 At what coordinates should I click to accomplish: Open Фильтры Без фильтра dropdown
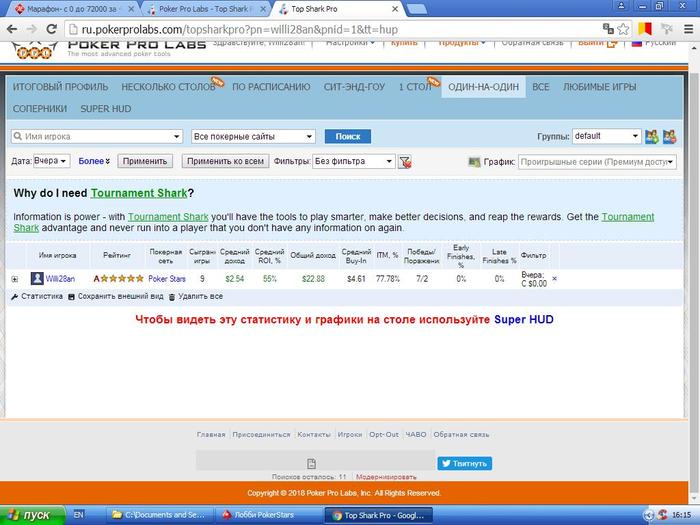(x=354, y=161)
